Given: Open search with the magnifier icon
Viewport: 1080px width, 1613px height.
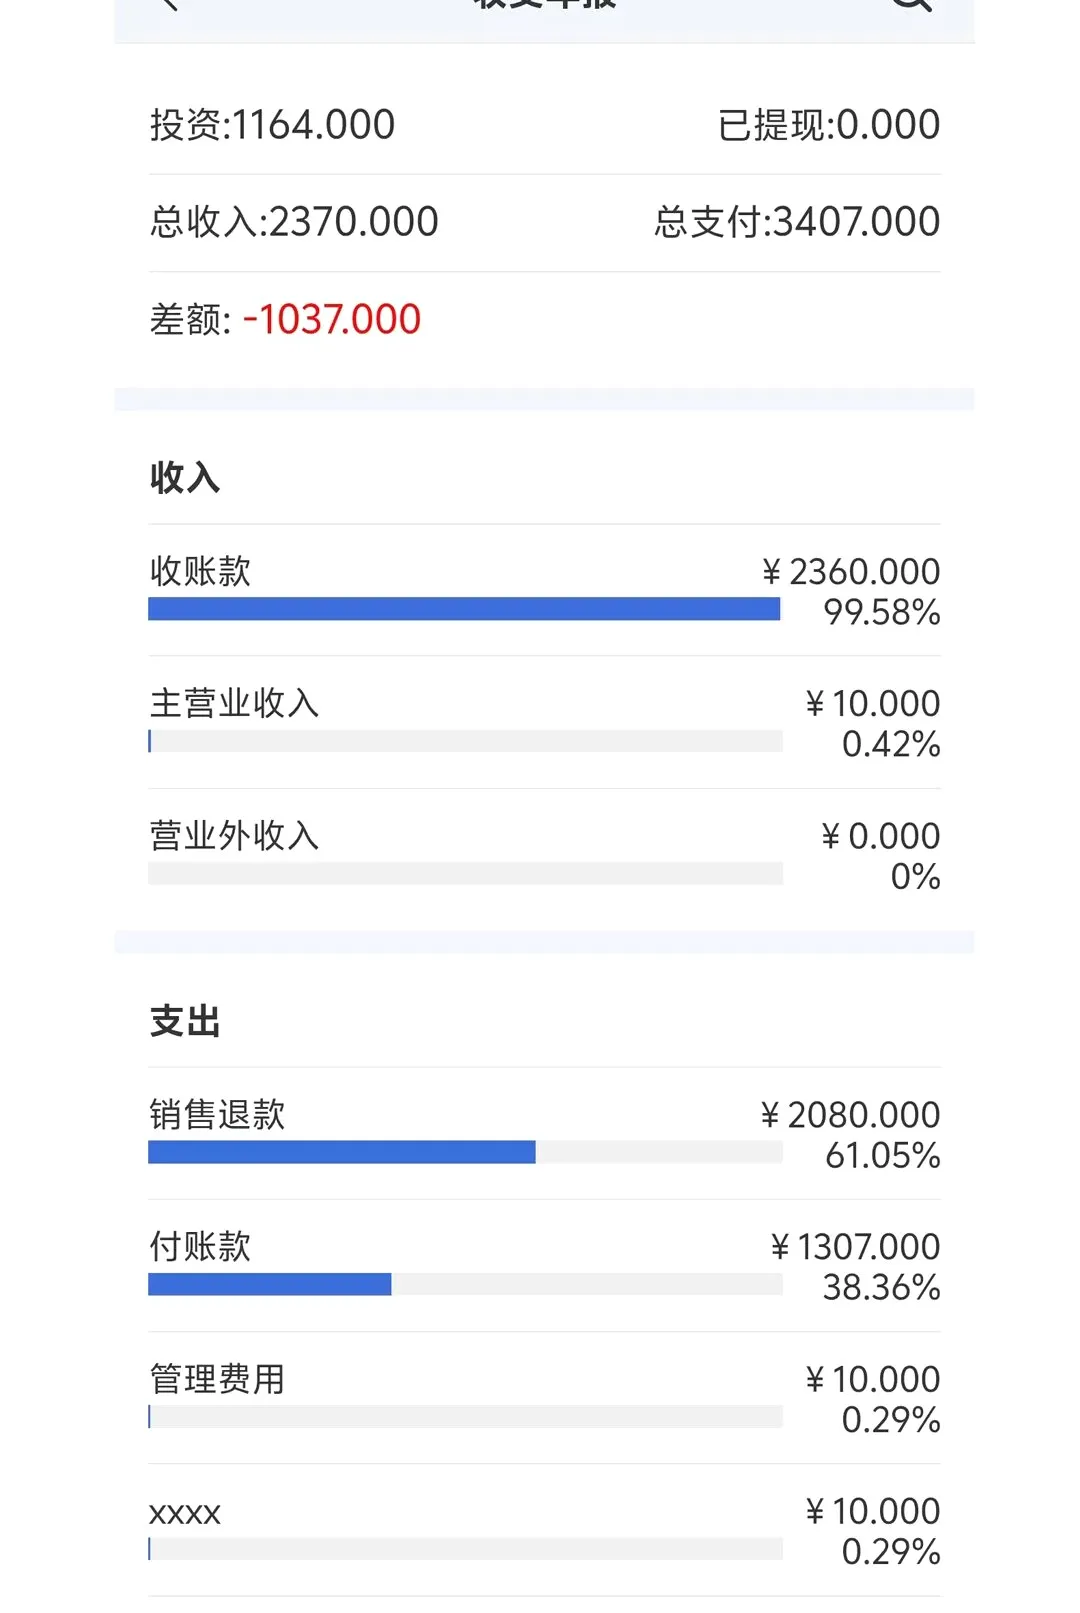Looking at the screenshot, I should pos(911,4).
